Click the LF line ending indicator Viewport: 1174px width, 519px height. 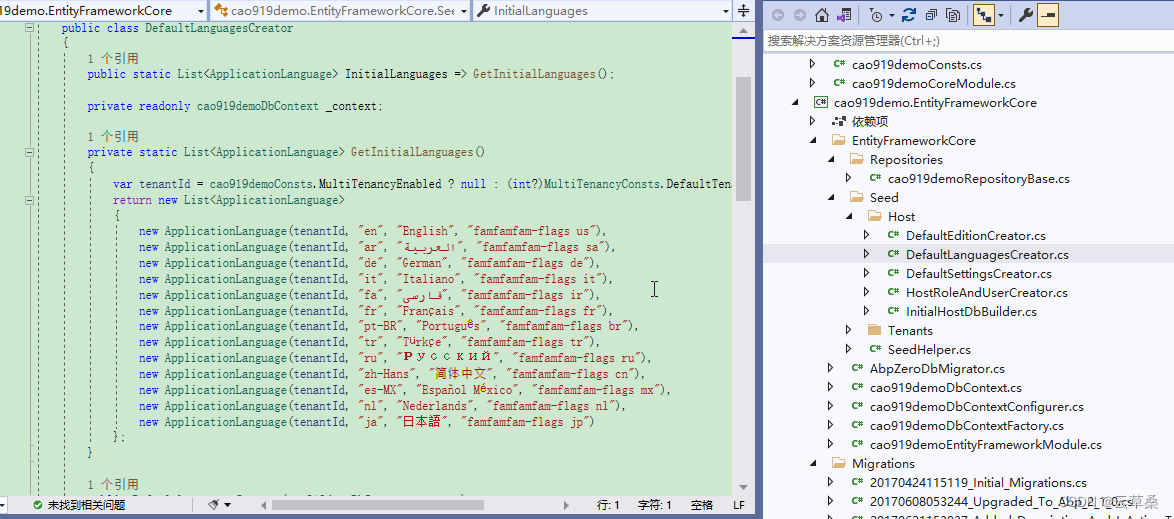(738, 506)
